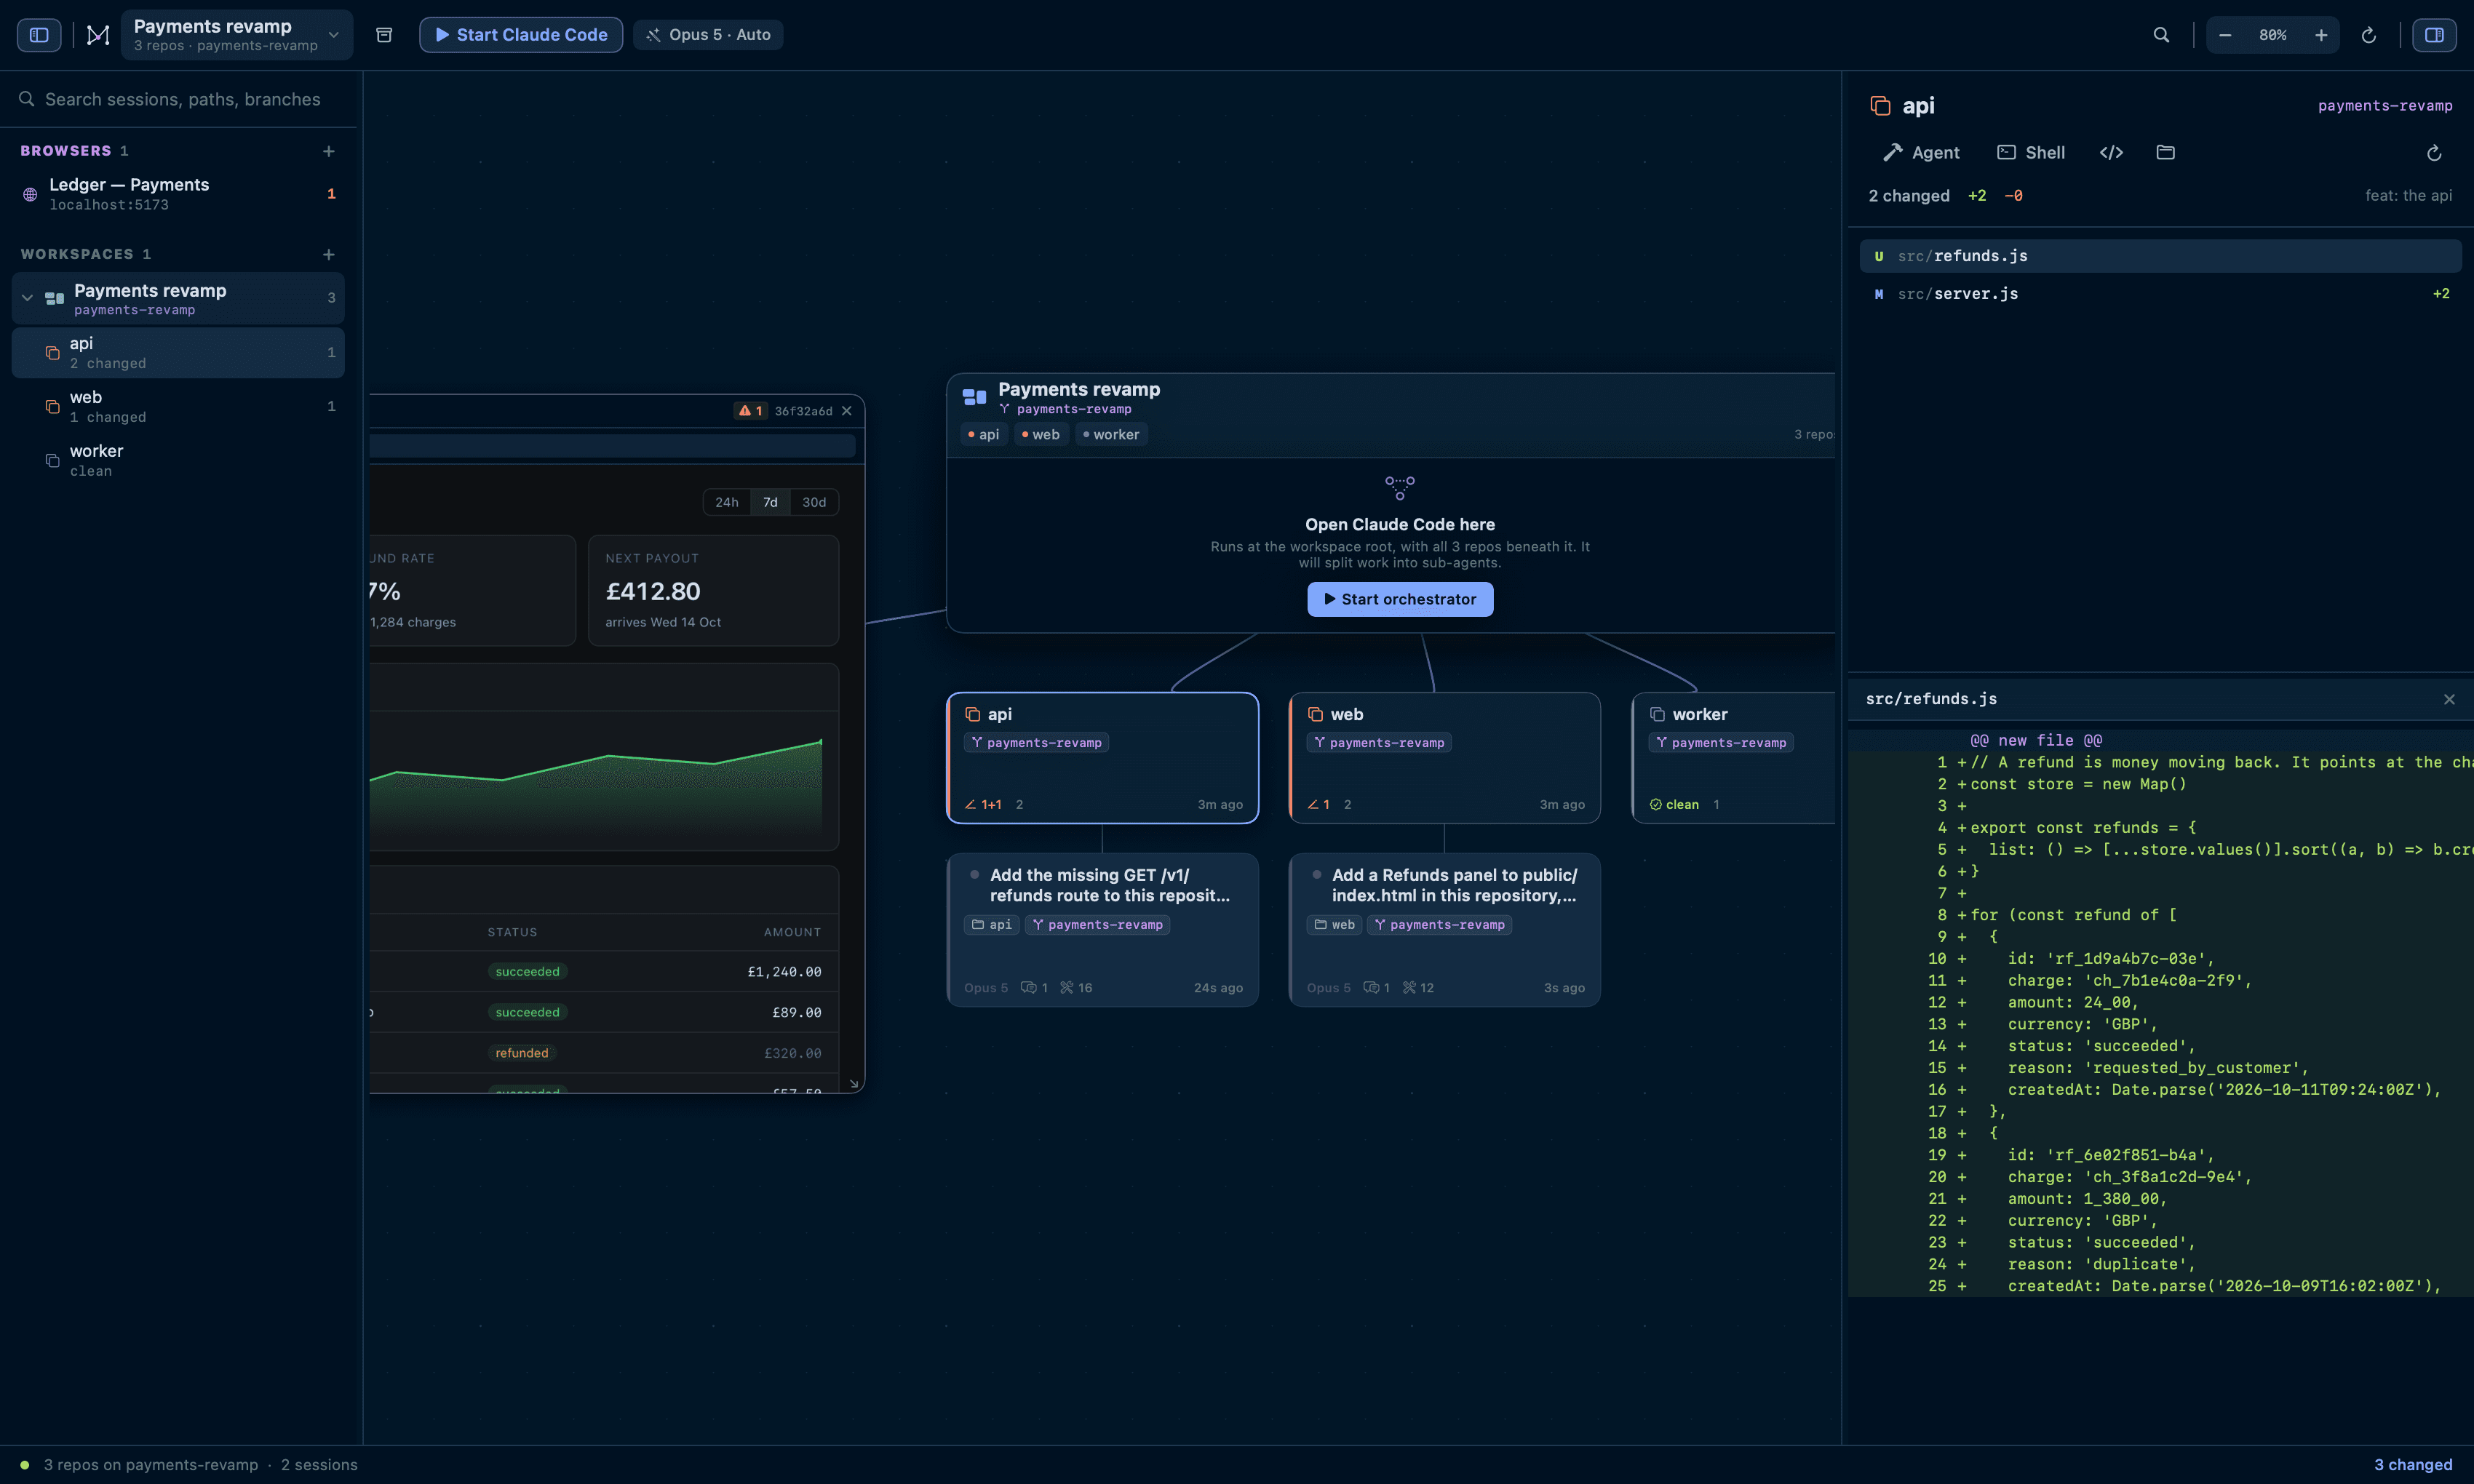Click the api chip in workspace card
The width and height of the screenshot is (2474, 1484).
tap(984, 434)
